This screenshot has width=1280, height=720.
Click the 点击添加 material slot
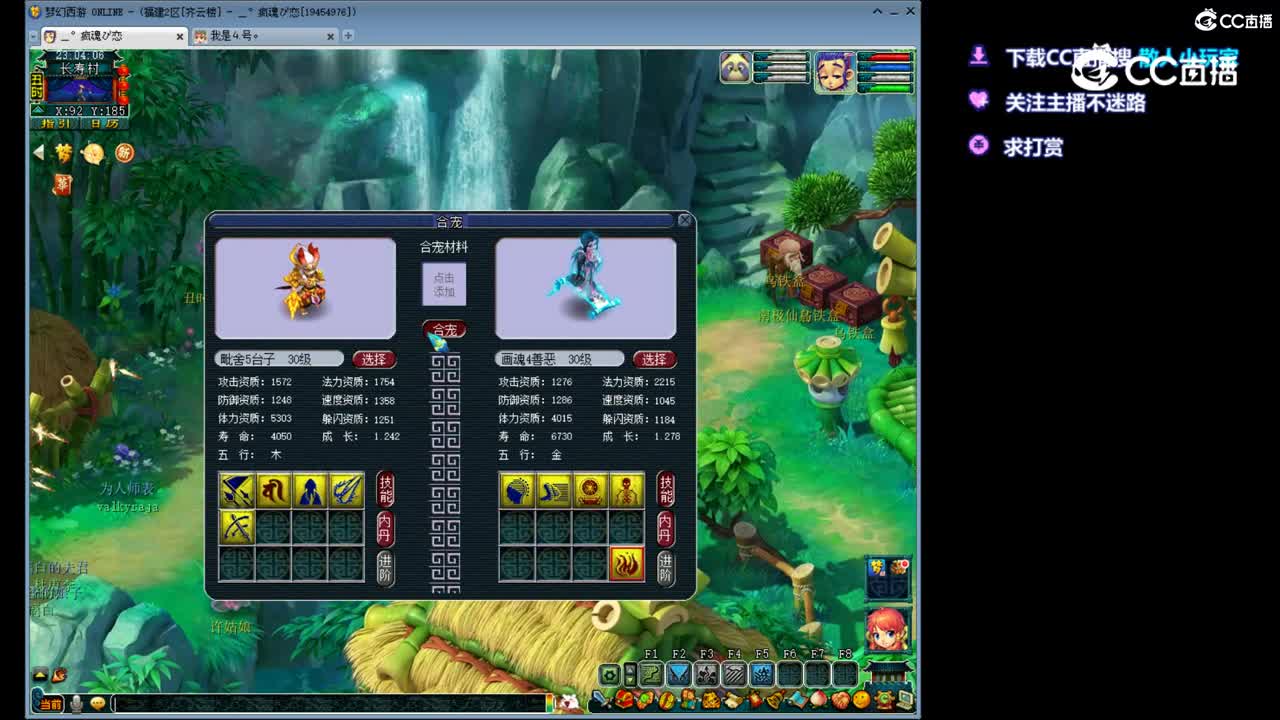click(444, 285)
